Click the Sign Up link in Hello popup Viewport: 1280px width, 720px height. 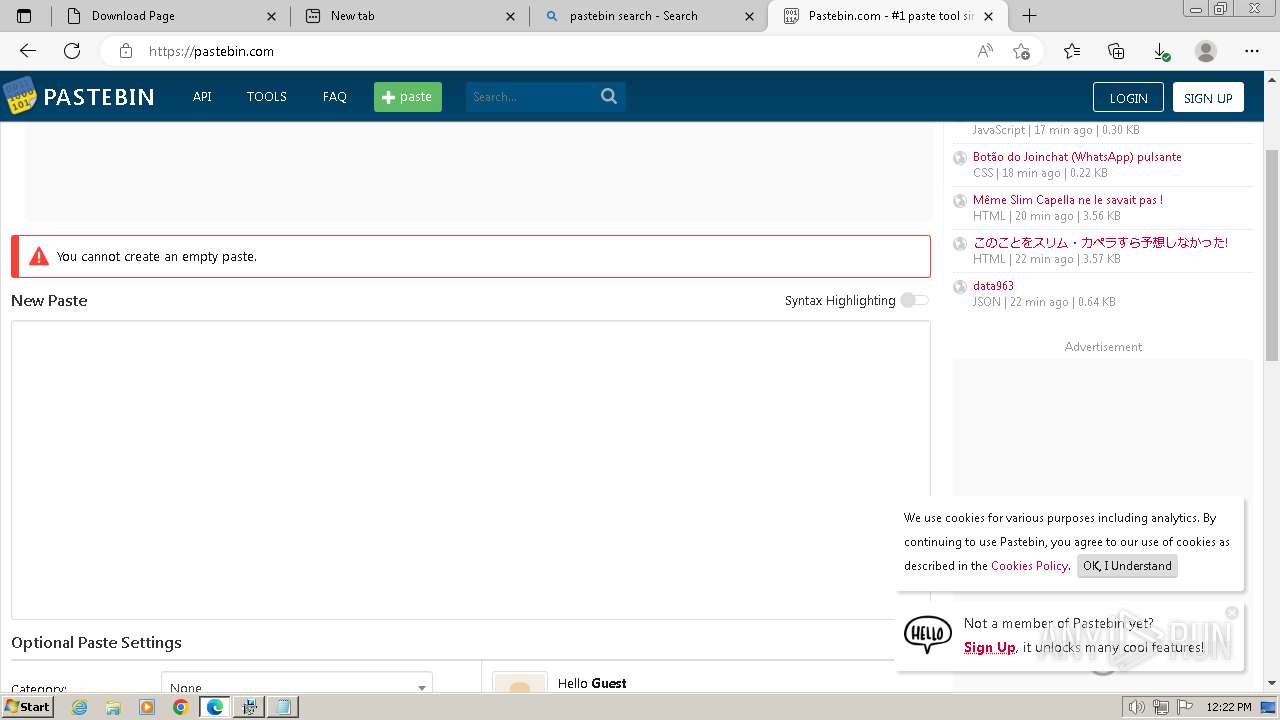(990, 647)
